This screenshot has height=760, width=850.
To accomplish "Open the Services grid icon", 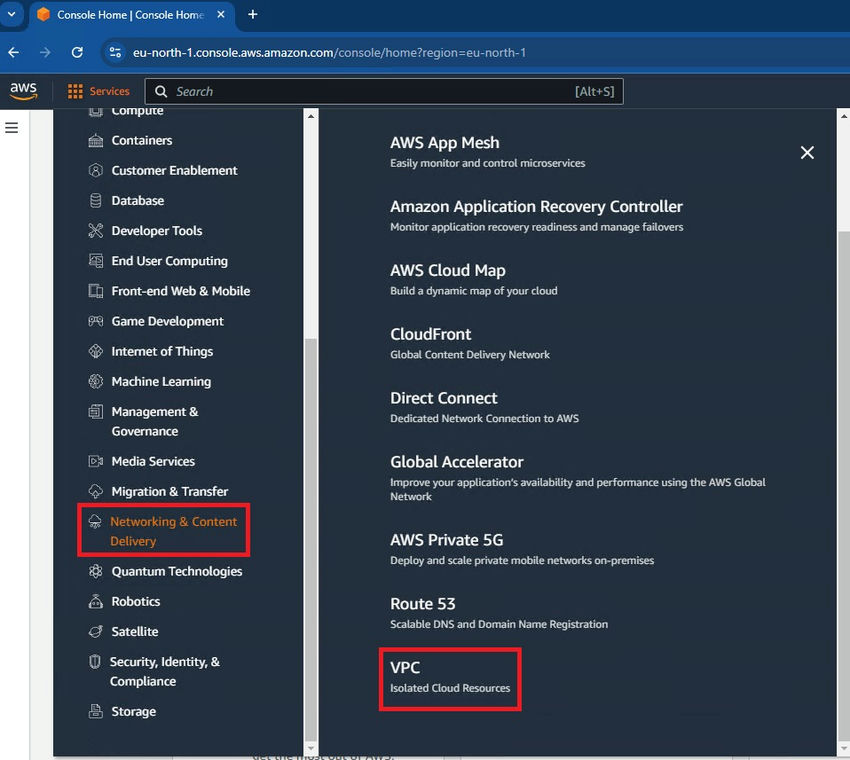I will [75, 91].
